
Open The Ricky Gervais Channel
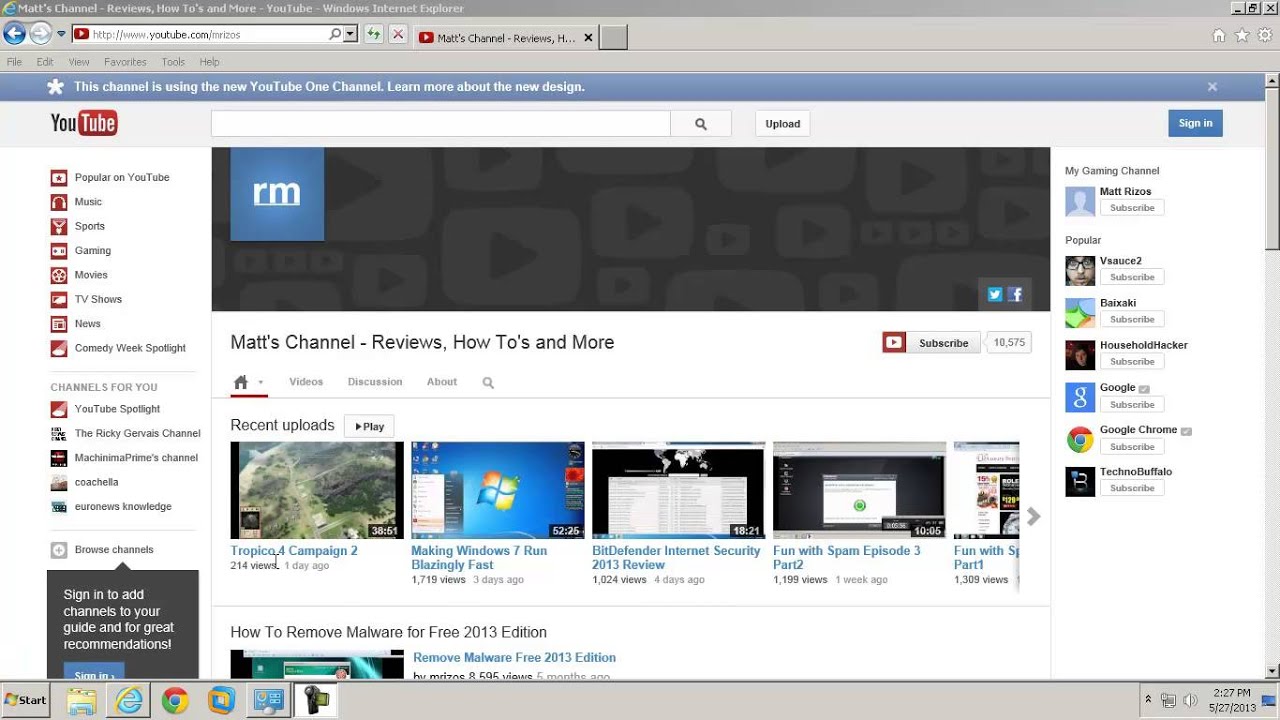tap(138, 434)
